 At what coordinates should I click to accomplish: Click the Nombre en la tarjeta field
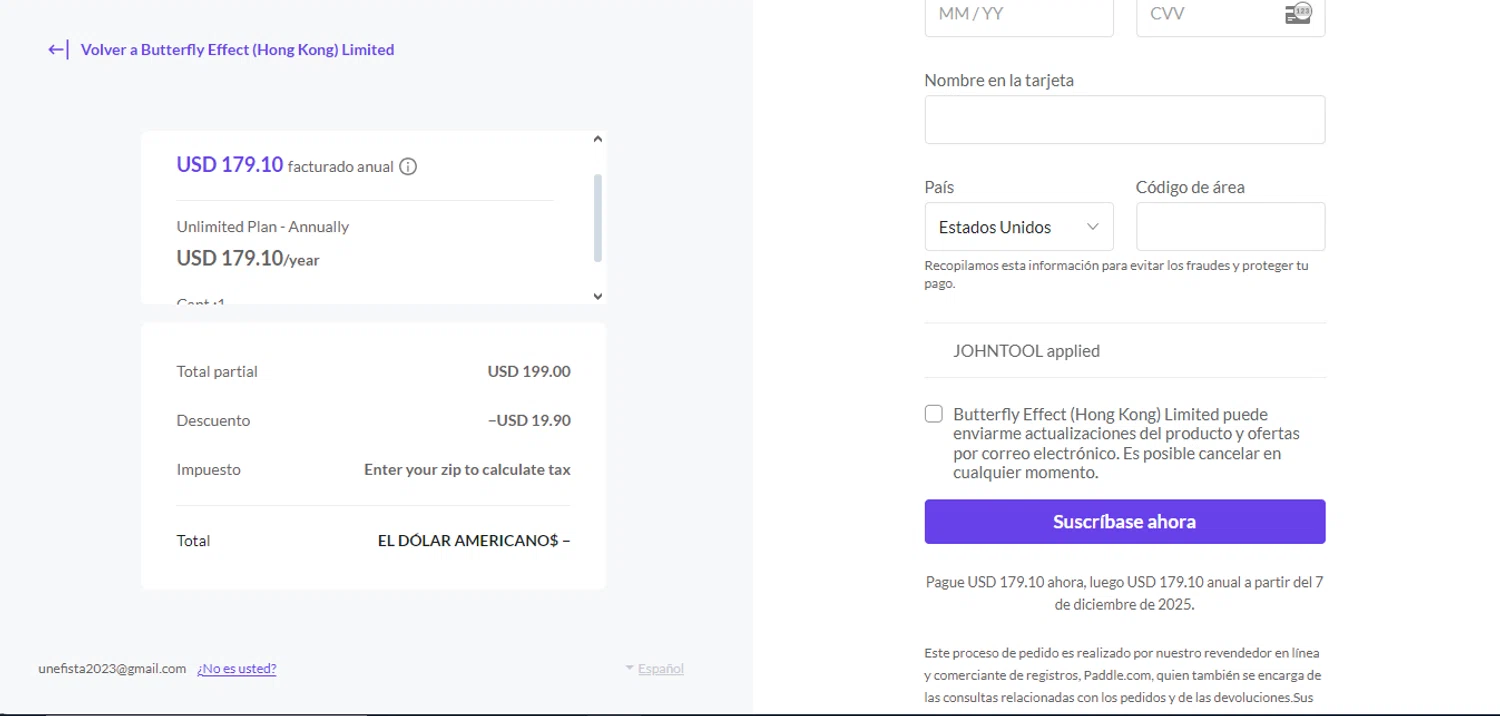1125,120
